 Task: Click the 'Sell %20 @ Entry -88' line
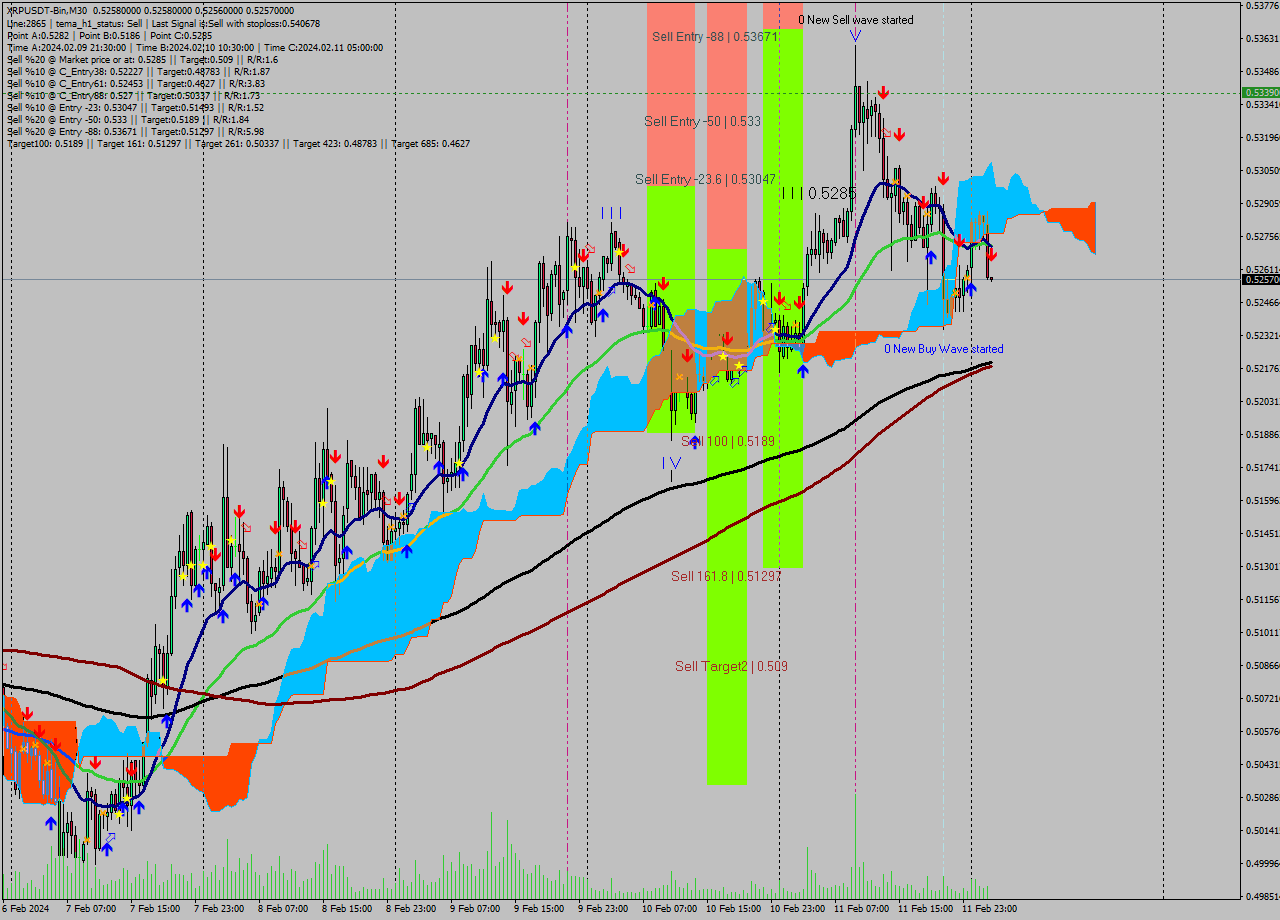pos(135,131)
